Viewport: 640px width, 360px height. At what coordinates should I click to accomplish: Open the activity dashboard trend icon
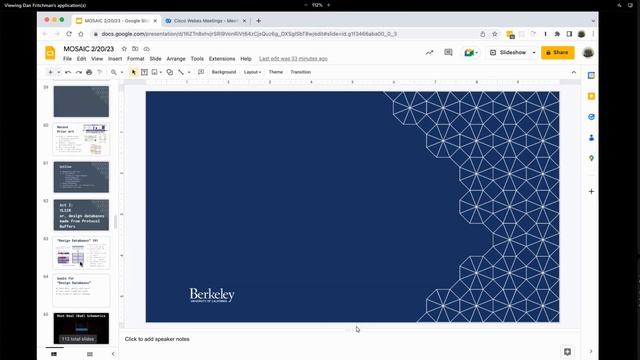[429, 53]
